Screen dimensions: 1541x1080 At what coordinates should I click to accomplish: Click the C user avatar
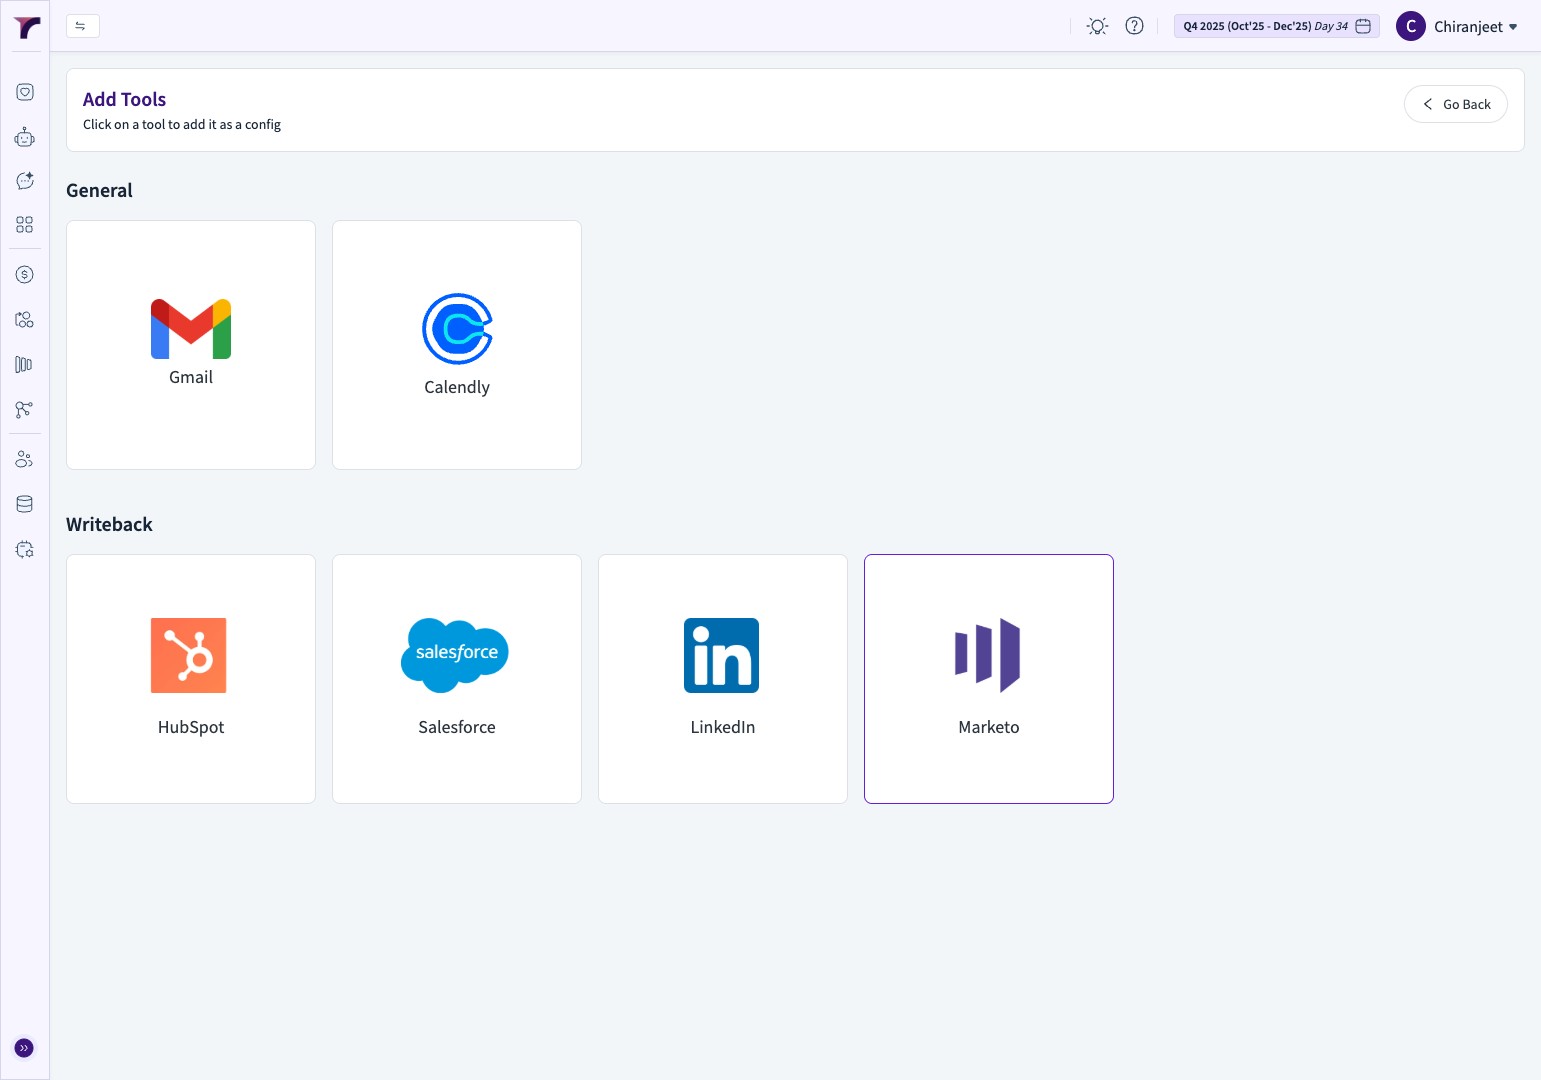(x=1411, y=26)
